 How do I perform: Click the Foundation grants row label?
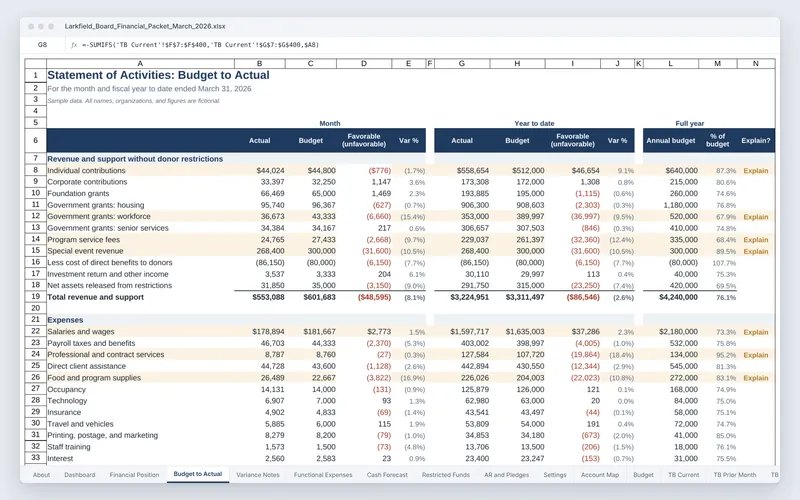[78, 193]
